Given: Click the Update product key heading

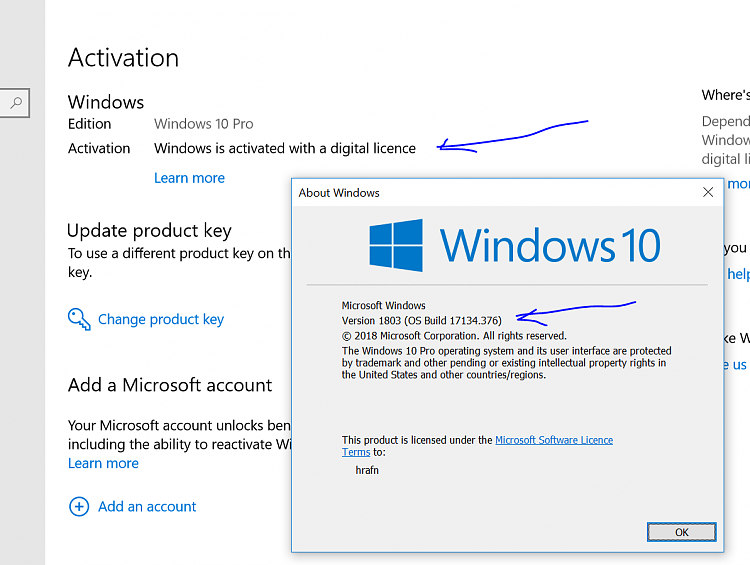Looking at the screenshot, I should tap(149, 231).
